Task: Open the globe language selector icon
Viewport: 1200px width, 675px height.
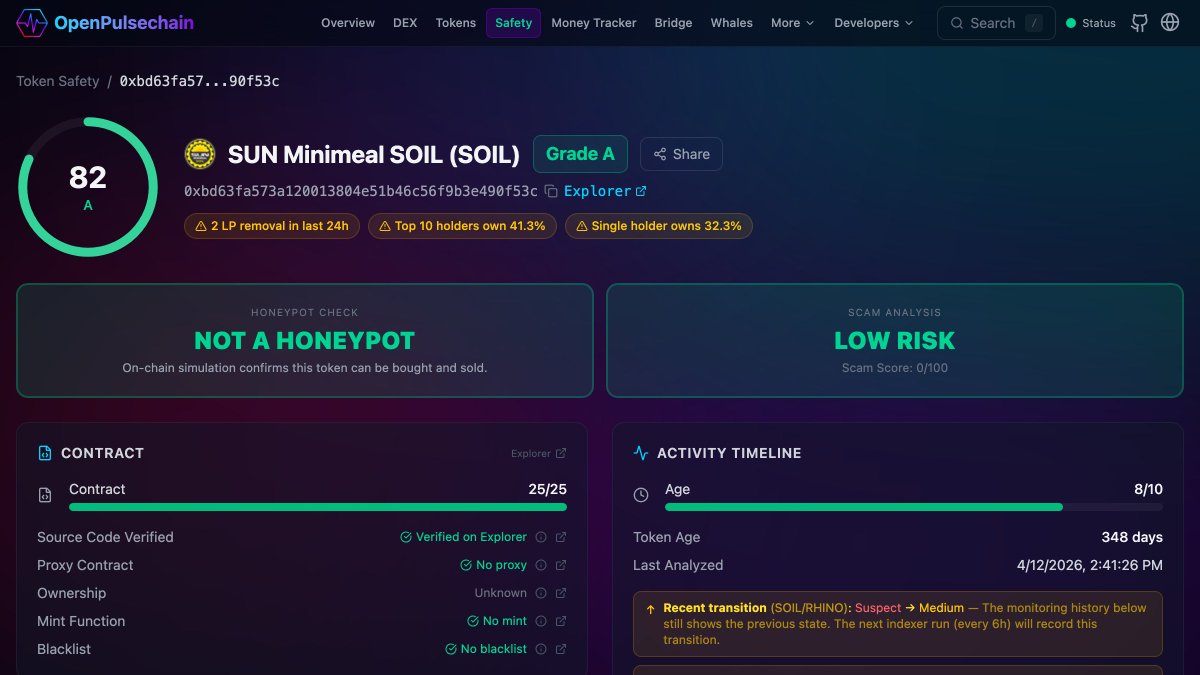Action: [x=1170, y=23]
